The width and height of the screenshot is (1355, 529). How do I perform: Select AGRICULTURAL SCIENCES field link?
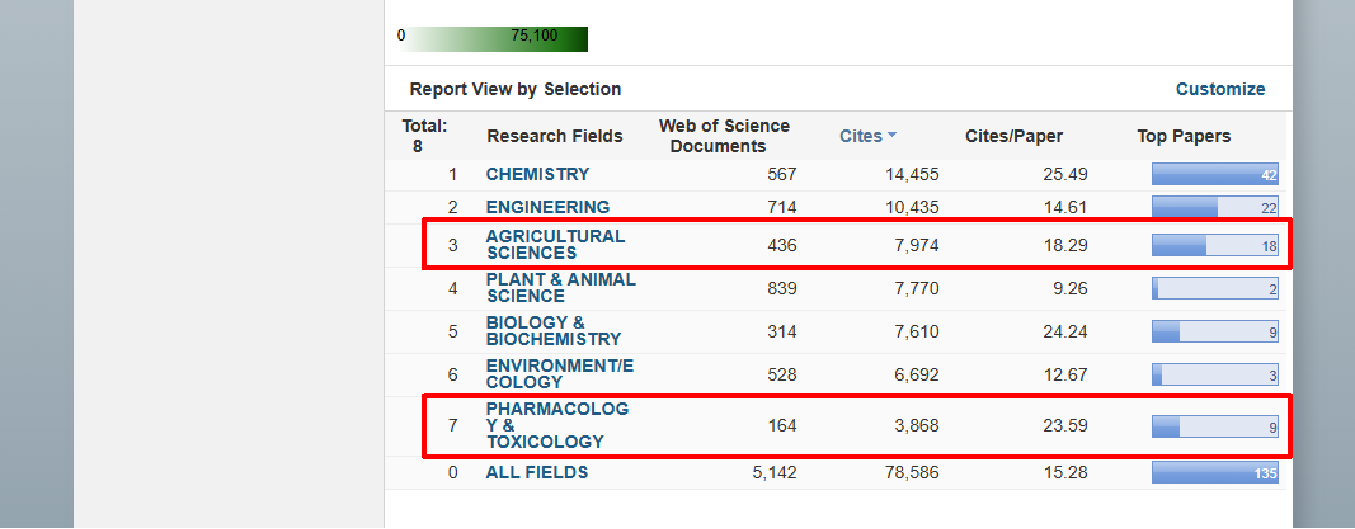click(555, 244)
